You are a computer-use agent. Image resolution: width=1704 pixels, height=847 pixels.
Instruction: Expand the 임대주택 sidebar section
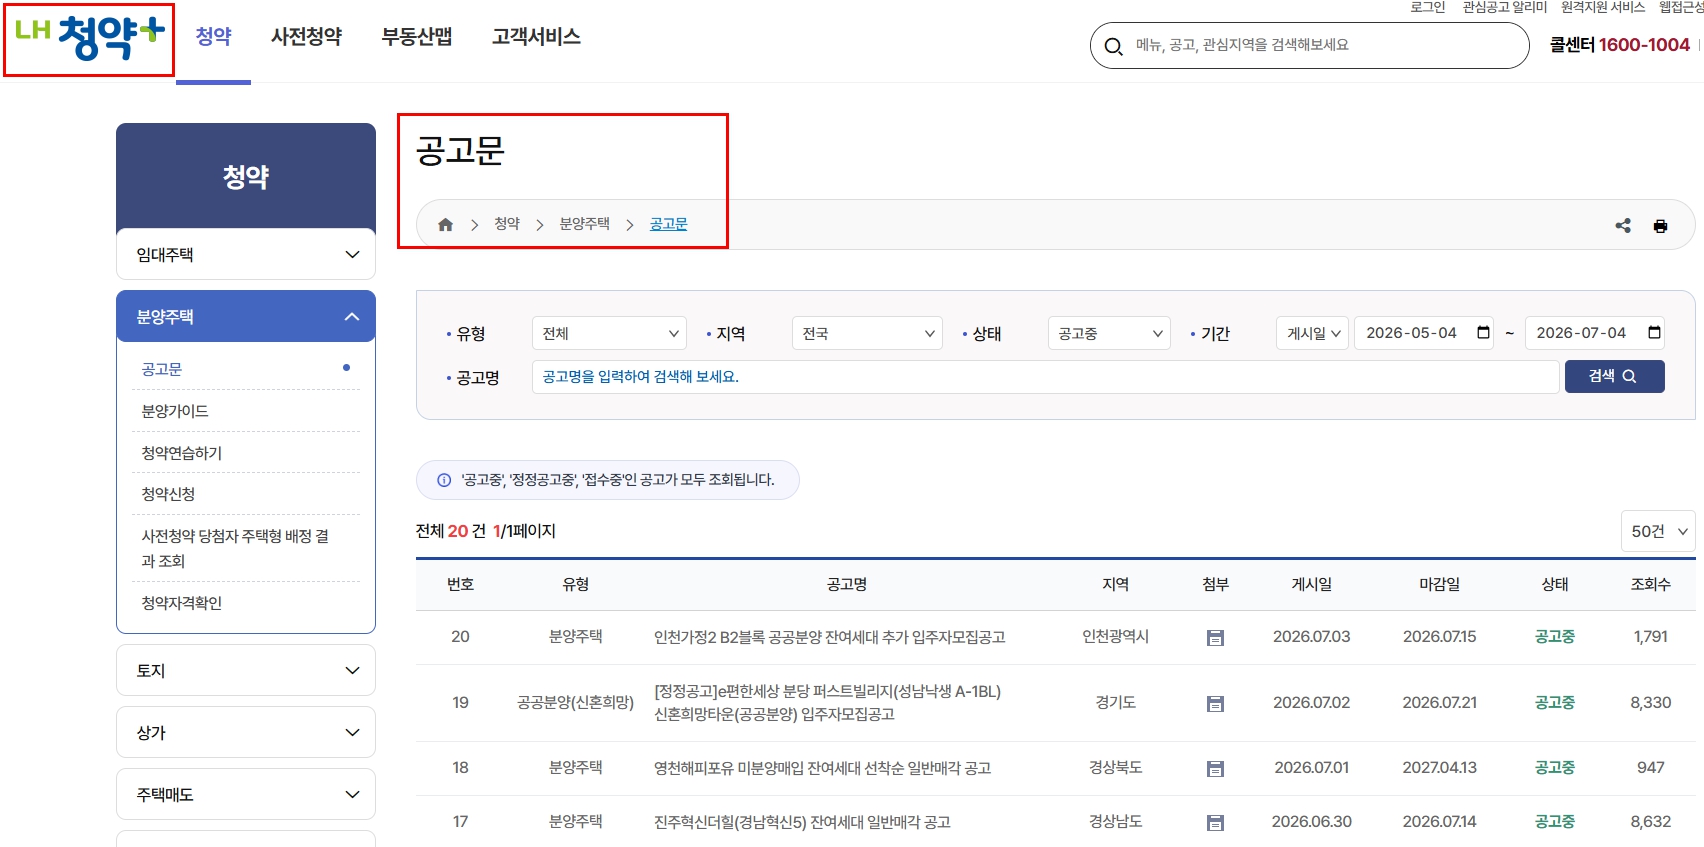(246, 255)
